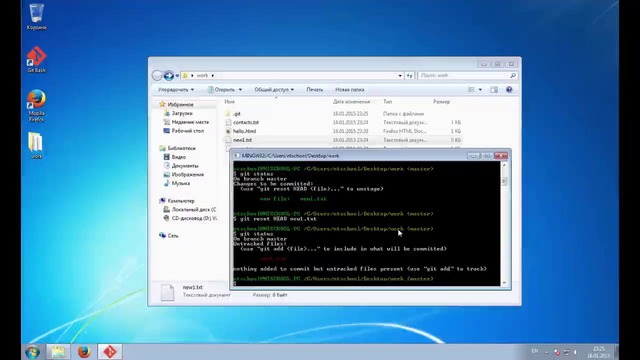Viewport: 640px width, 360px height.
Task: Switch to Explorer via its taskbar icon
Action: click(x=58, y=352)
